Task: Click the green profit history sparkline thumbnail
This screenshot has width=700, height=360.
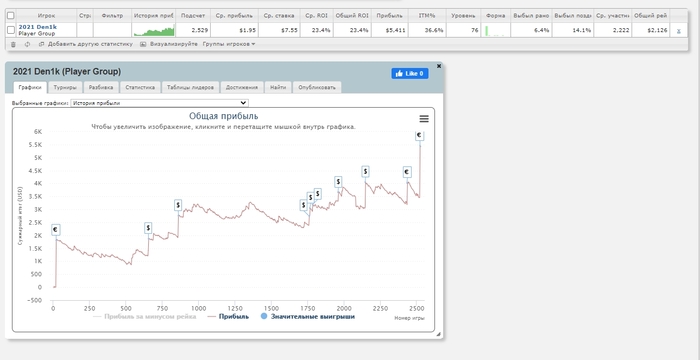Action: click(154, 31)
